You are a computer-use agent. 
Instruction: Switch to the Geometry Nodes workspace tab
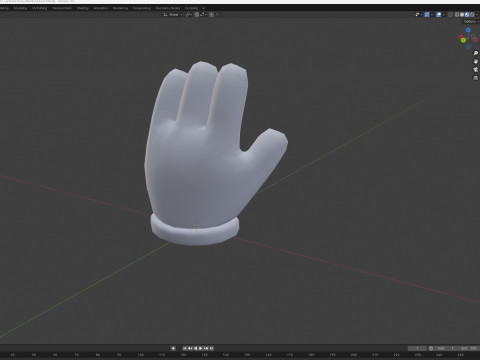168,8
